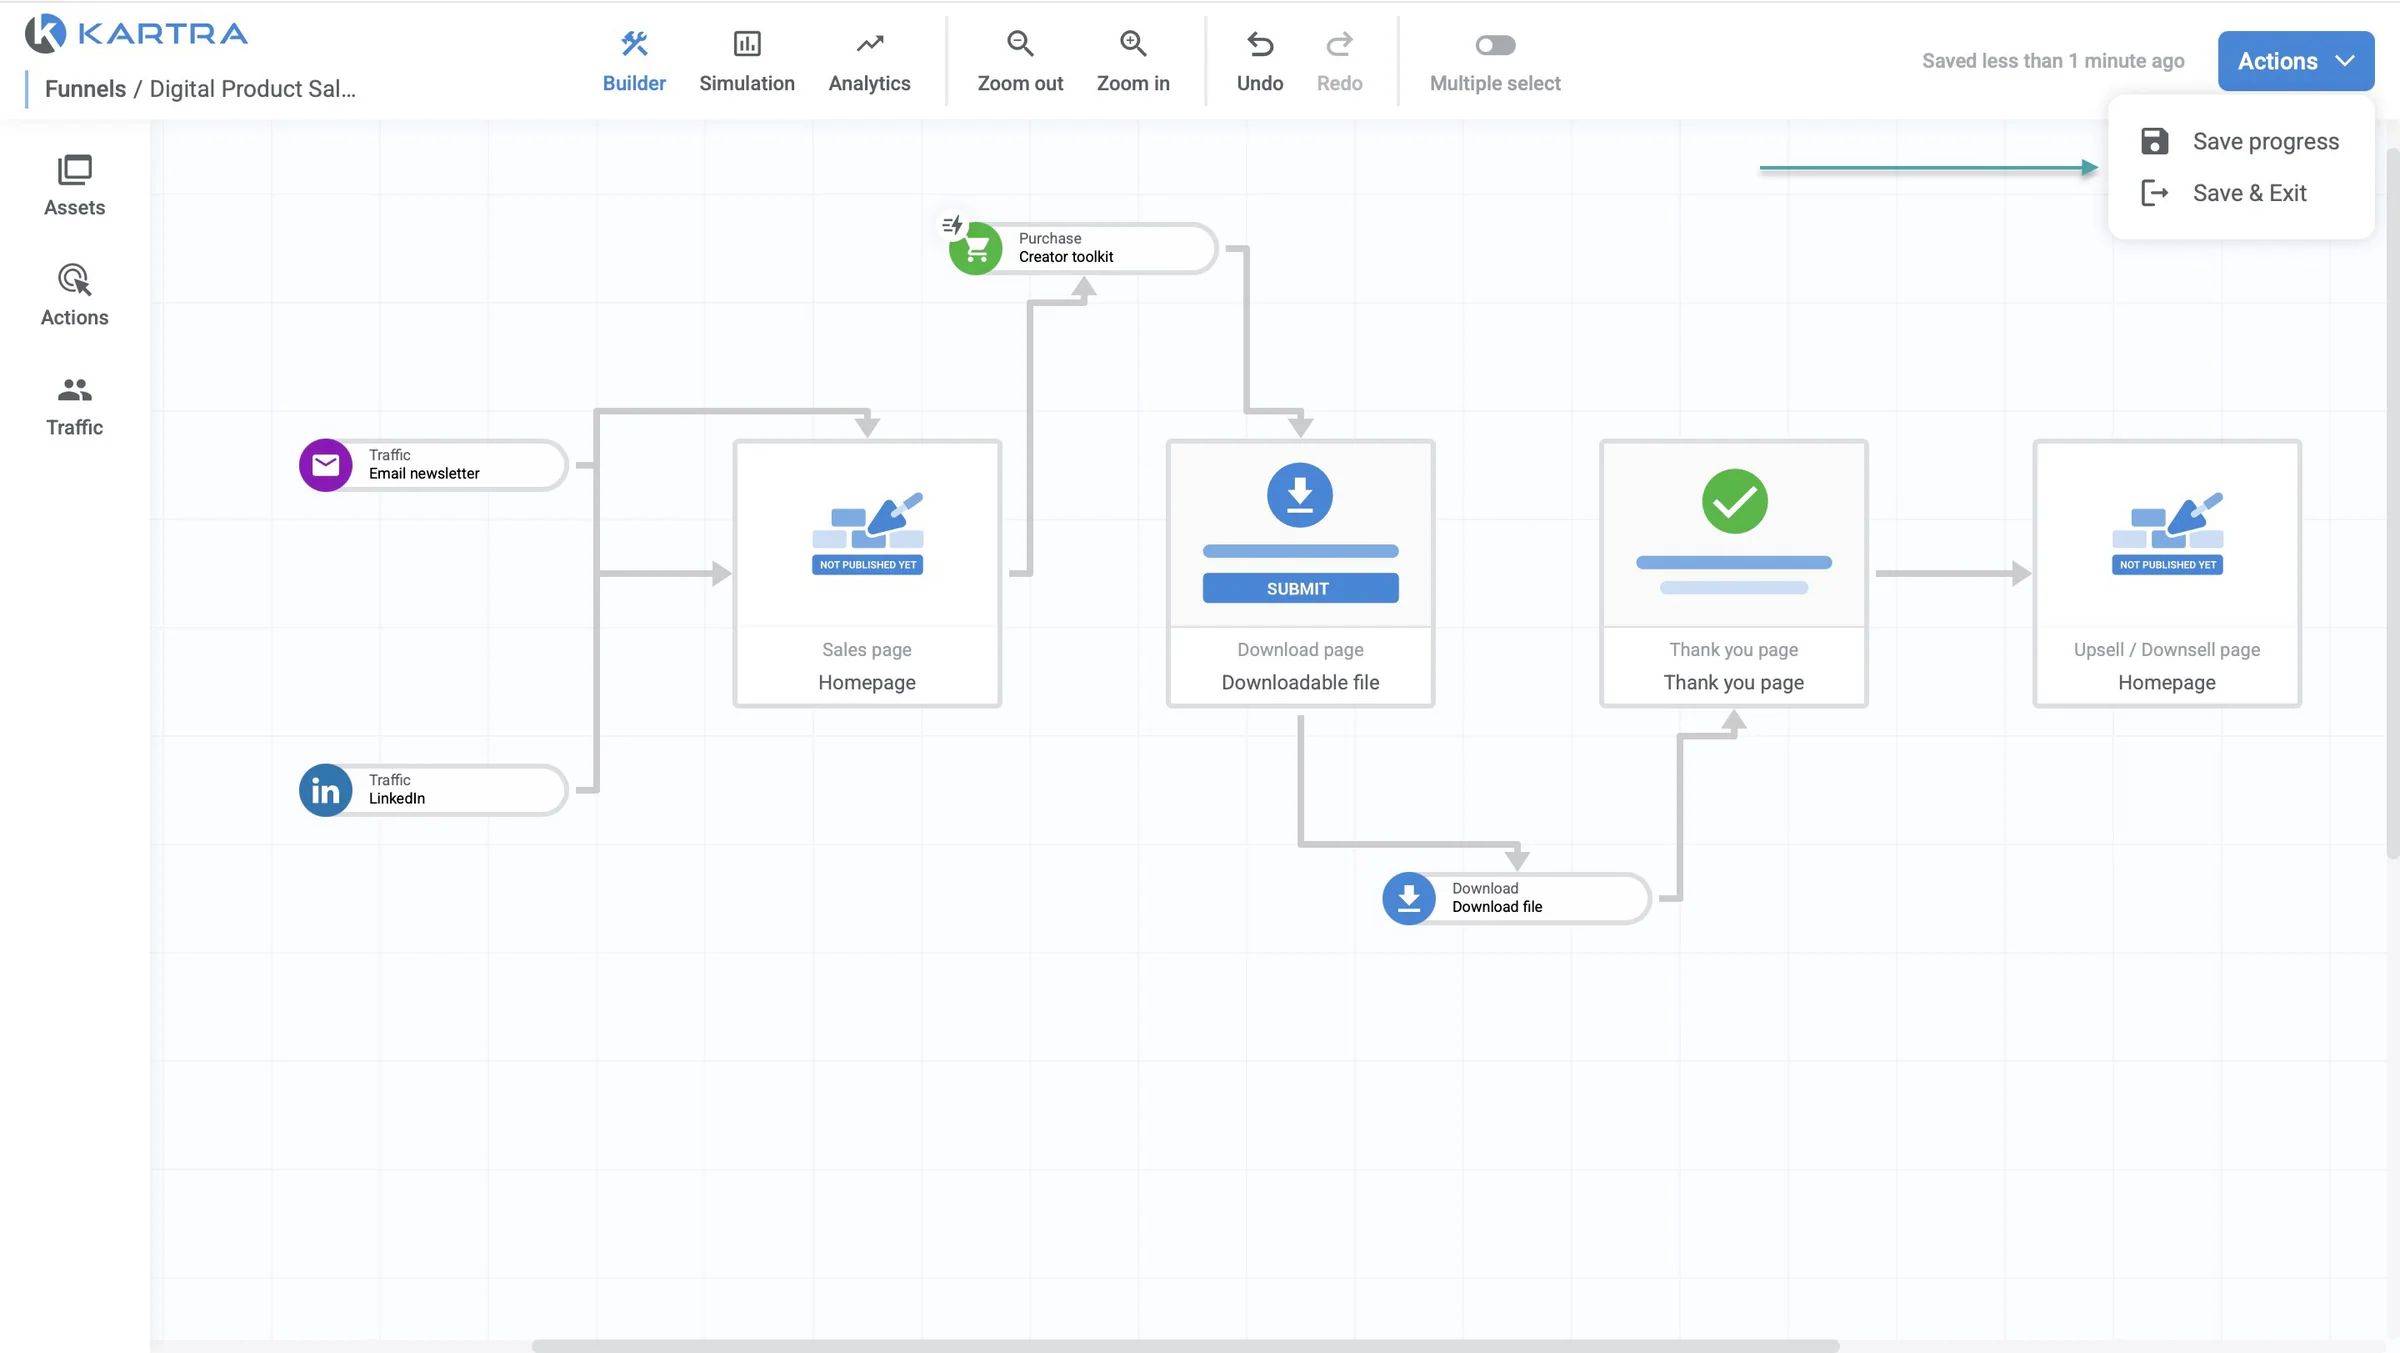Click the Kartra logo
The height and width of the screenshot is (1353, 2400).
137,34
